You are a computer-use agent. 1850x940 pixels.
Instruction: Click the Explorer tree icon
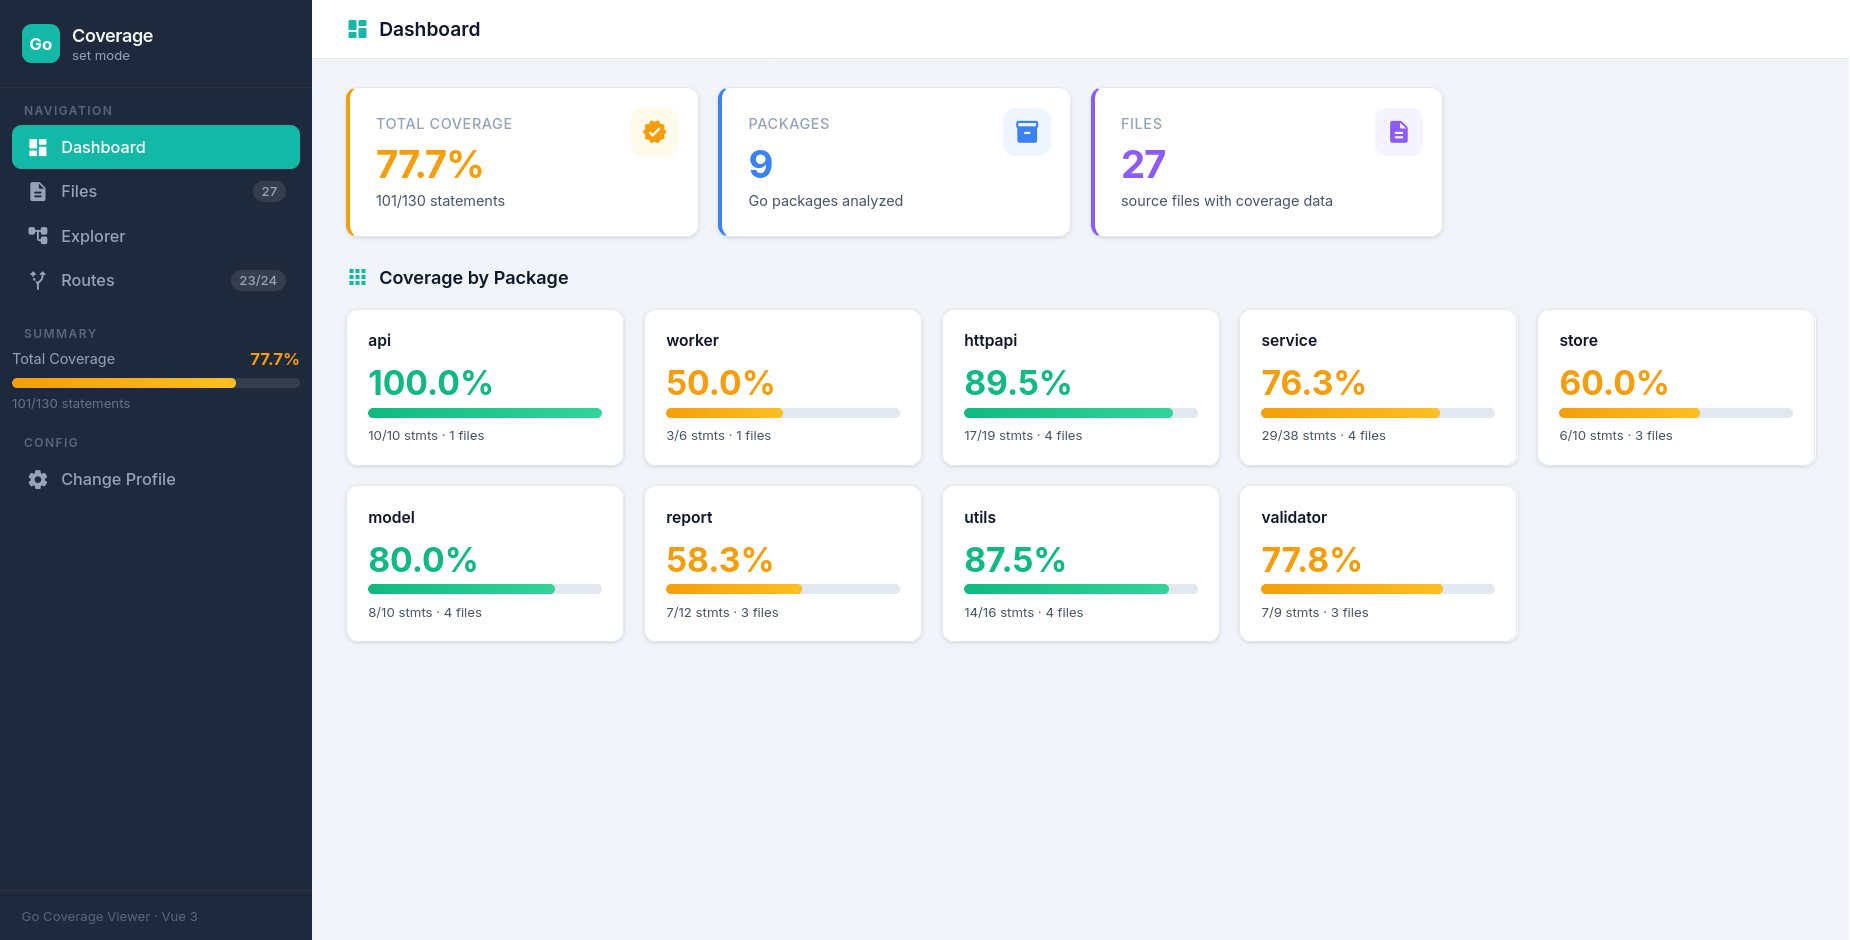[38, 236]
